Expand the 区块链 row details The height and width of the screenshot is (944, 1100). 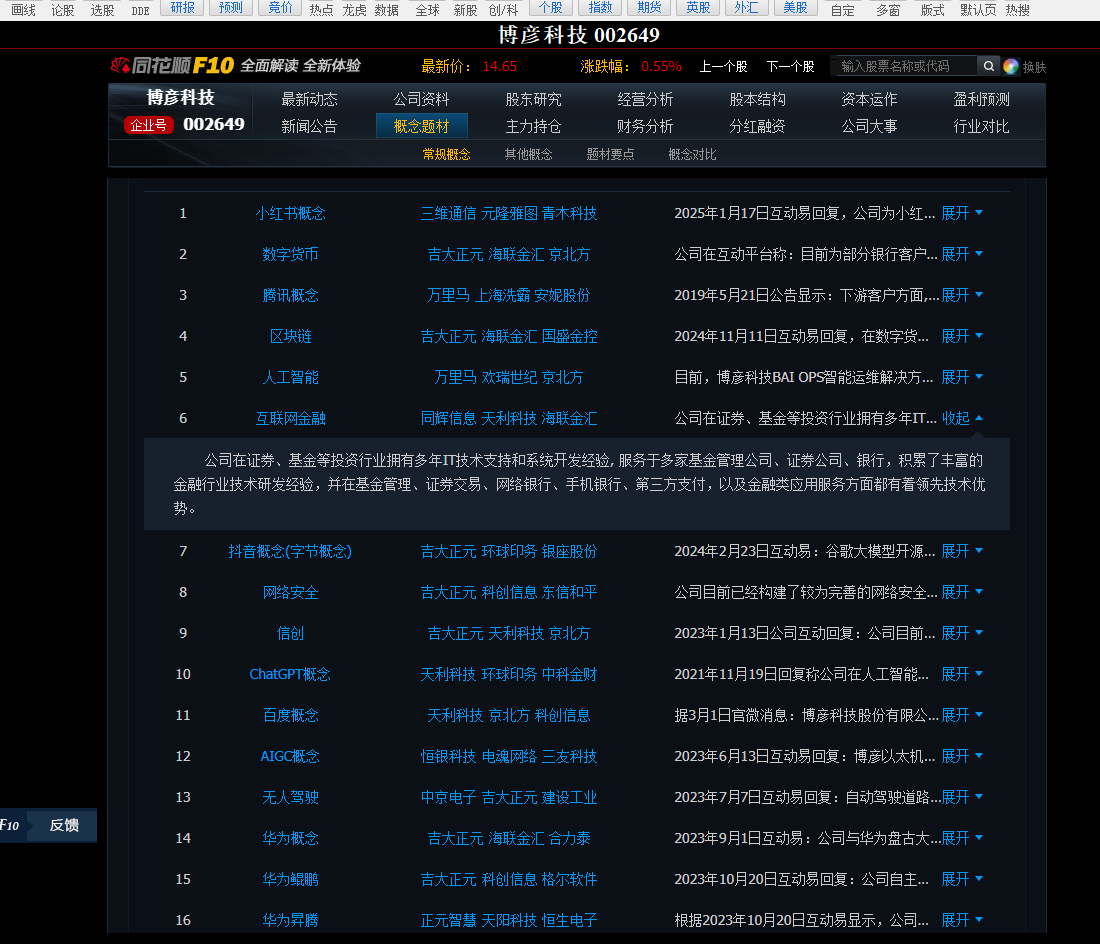pos(962,336)
